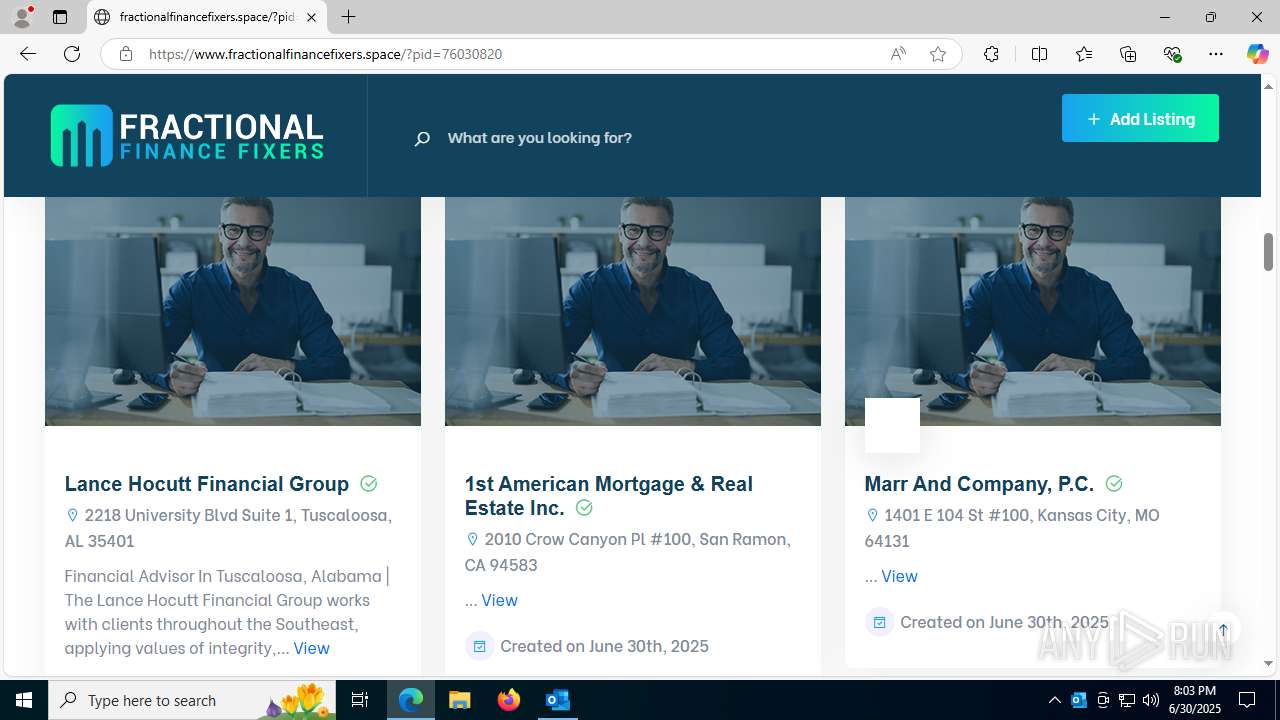The height and width of the screenshot is (720, 1280).
Task: Click the scroll-to-top arrow button
Action: click(1223, 630)
